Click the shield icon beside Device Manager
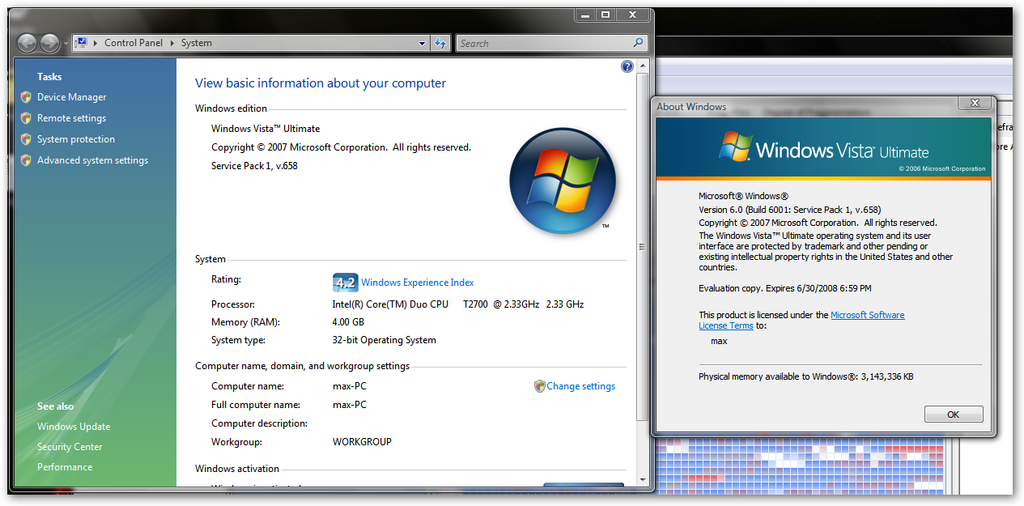Screen dimensions: 1024x506 tap(26, 97)
